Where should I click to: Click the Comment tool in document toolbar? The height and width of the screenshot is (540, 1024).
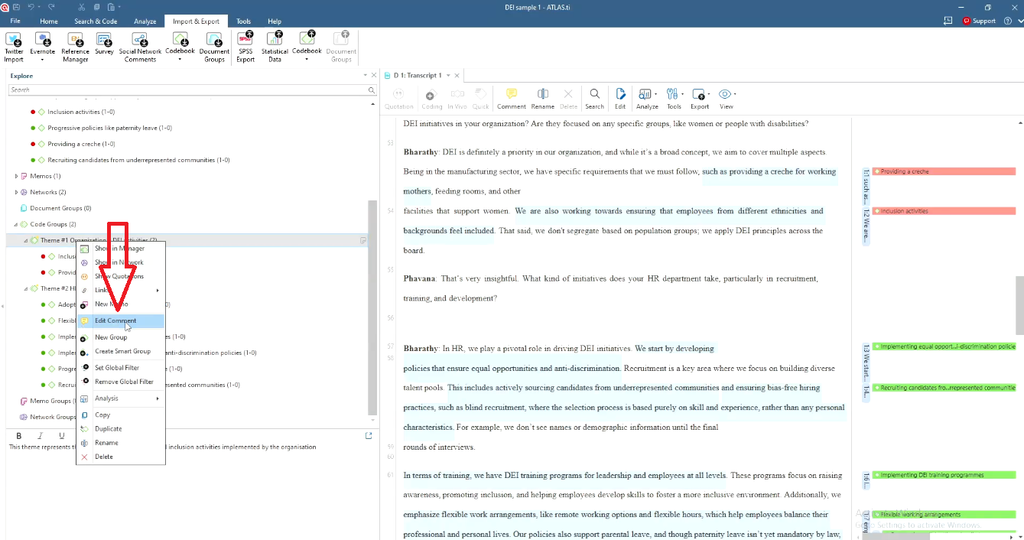511,99
